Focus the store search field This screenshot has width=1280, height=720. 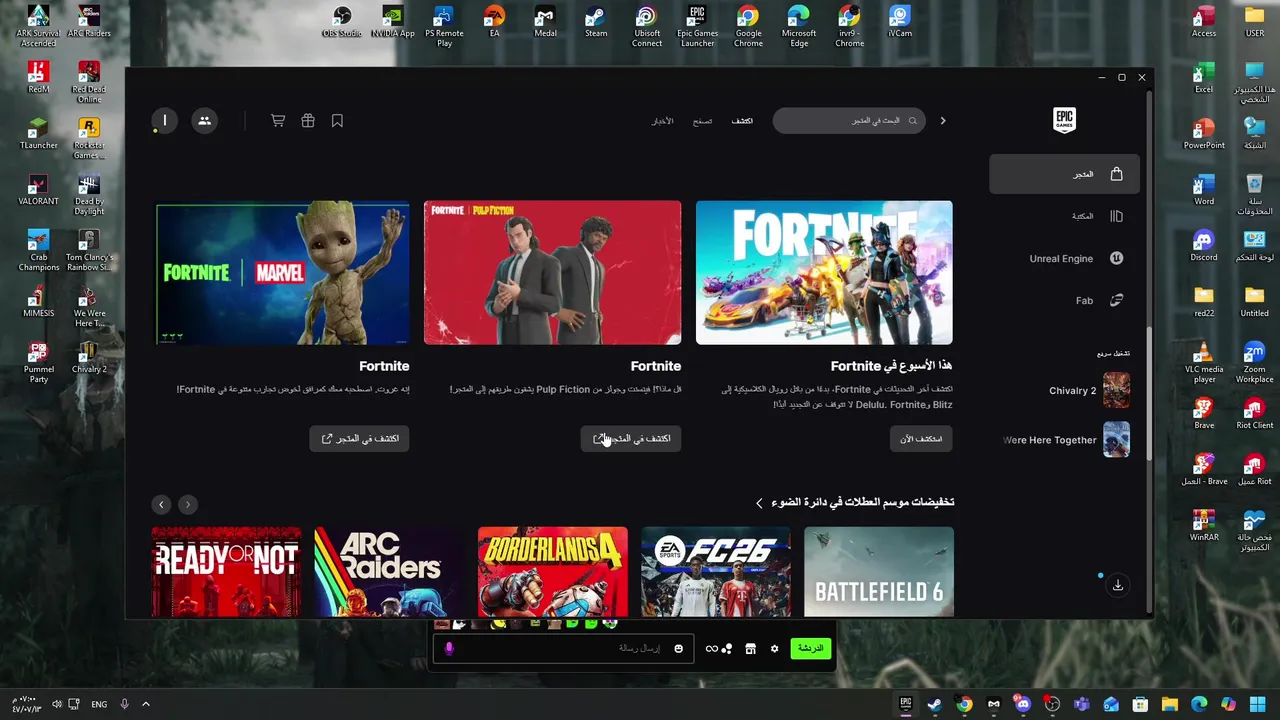coord(849,121)
